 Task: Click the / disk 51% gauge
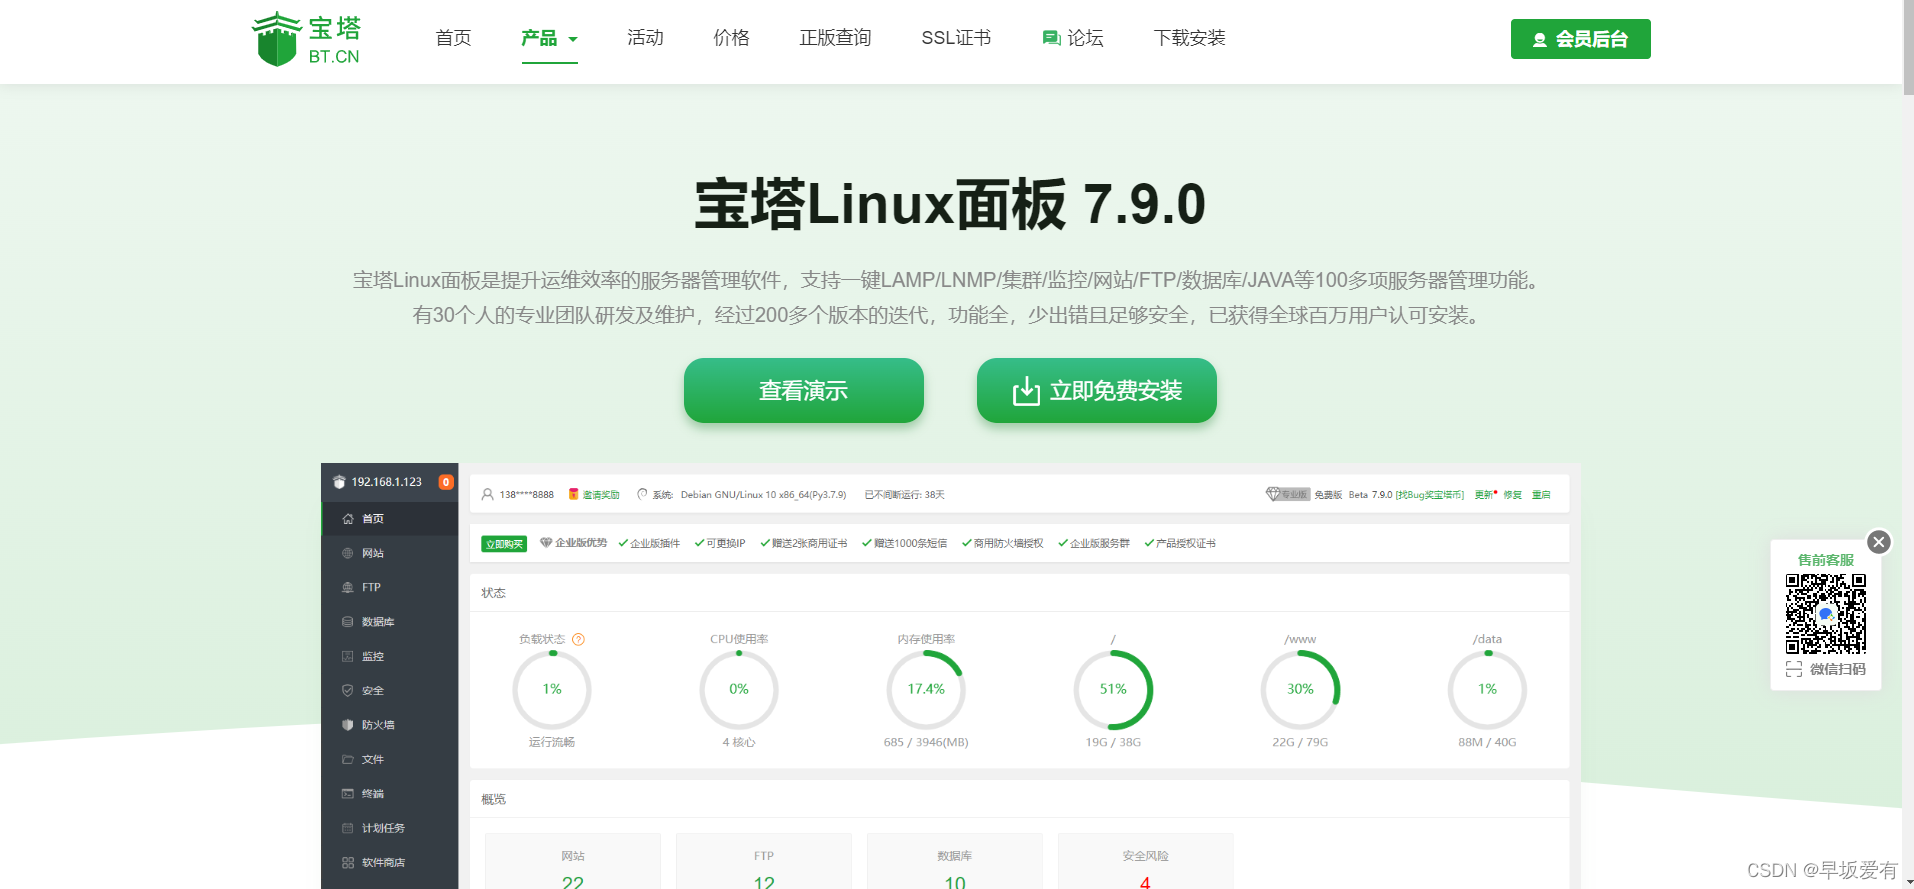click(x=1113, y=690)
